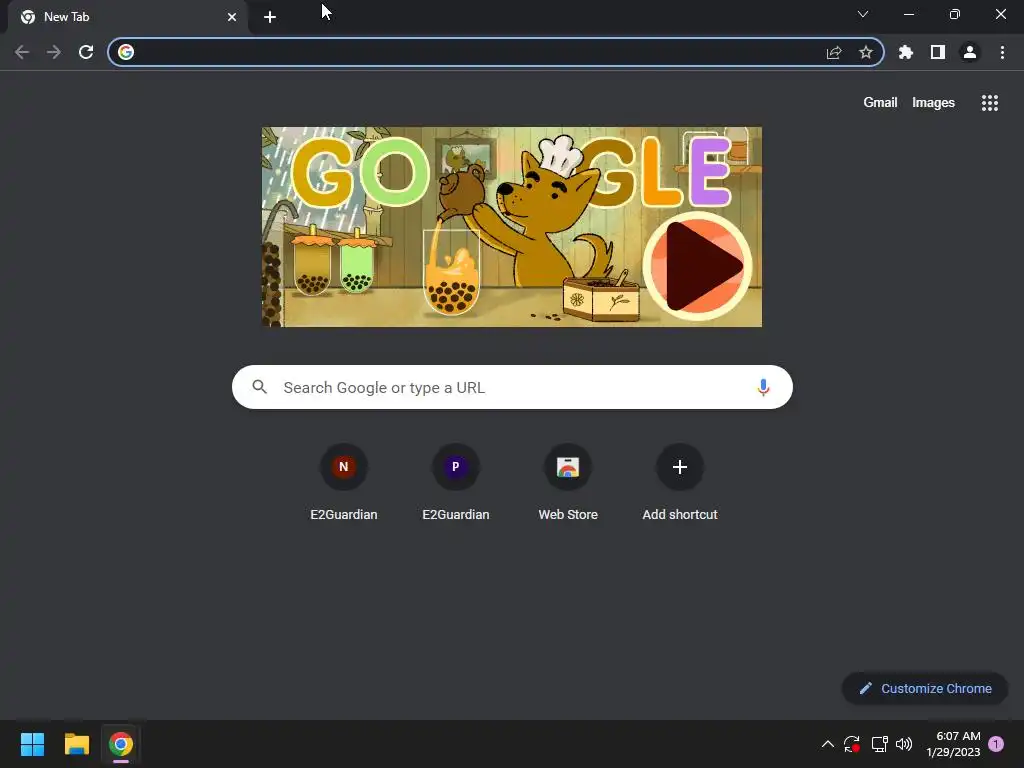Open the Gmail link
The image size is (1024, 768).
(x=880, y=103)
